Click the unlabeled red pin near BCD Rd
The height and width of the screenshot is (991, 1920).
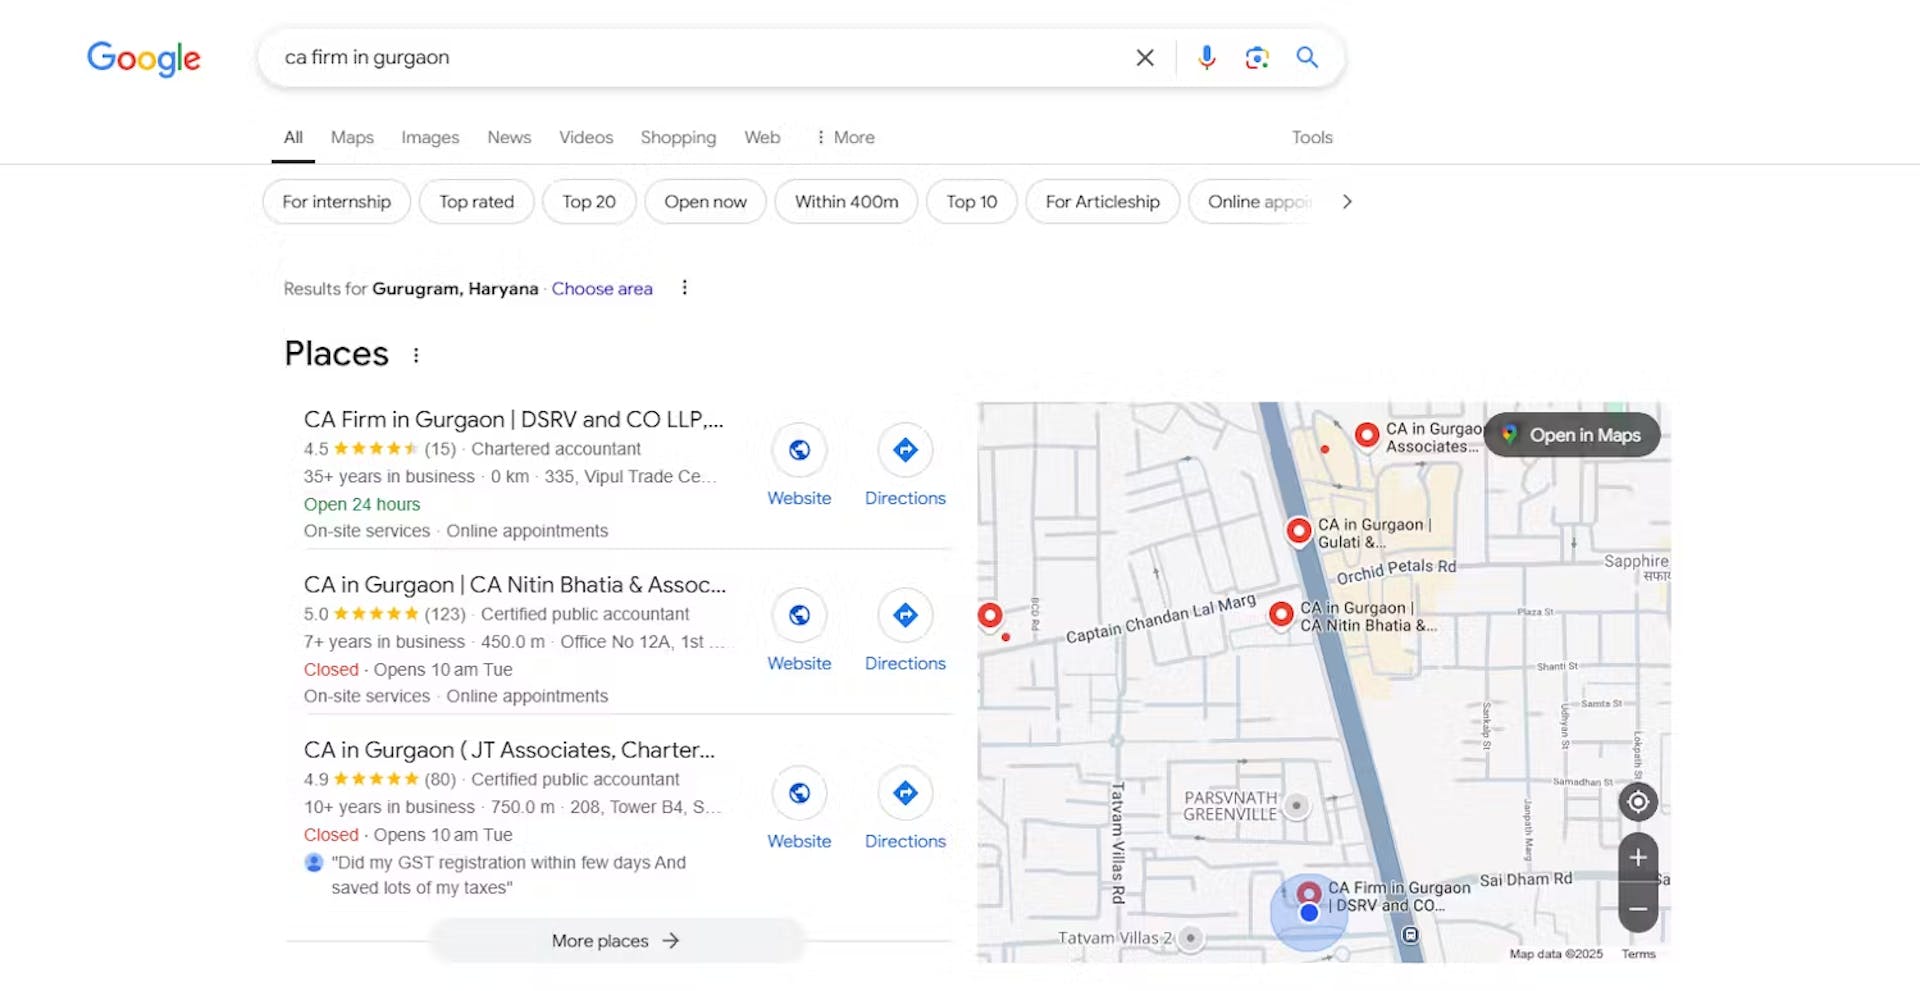tap(990, 615)
